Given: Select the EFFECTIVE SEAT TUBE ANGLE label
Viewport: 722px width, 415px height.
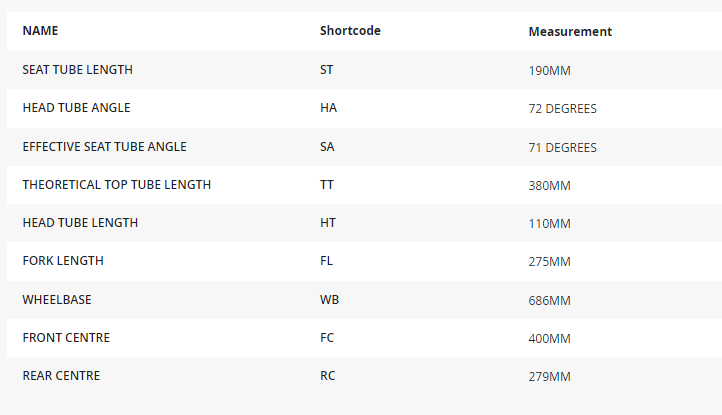Looking at the screenshot, I should 104,147.
